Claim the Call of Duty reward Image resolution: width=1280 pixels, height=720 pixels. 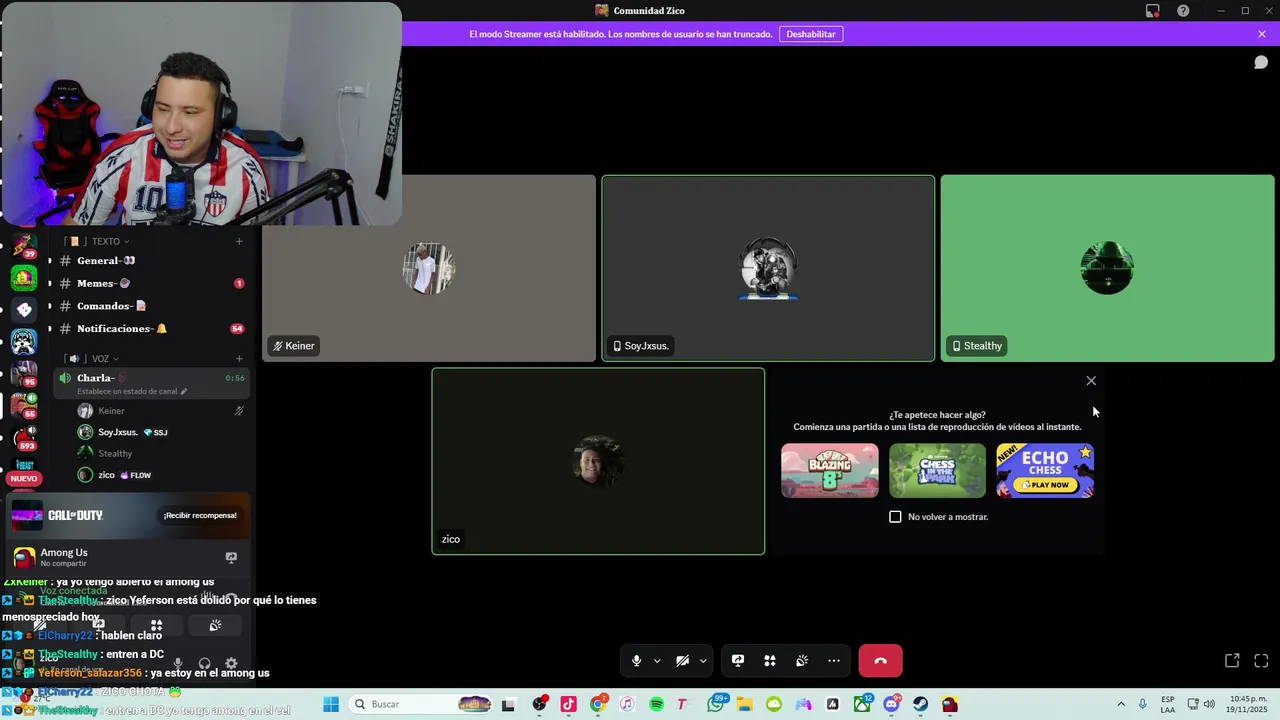tap(200, 515)
